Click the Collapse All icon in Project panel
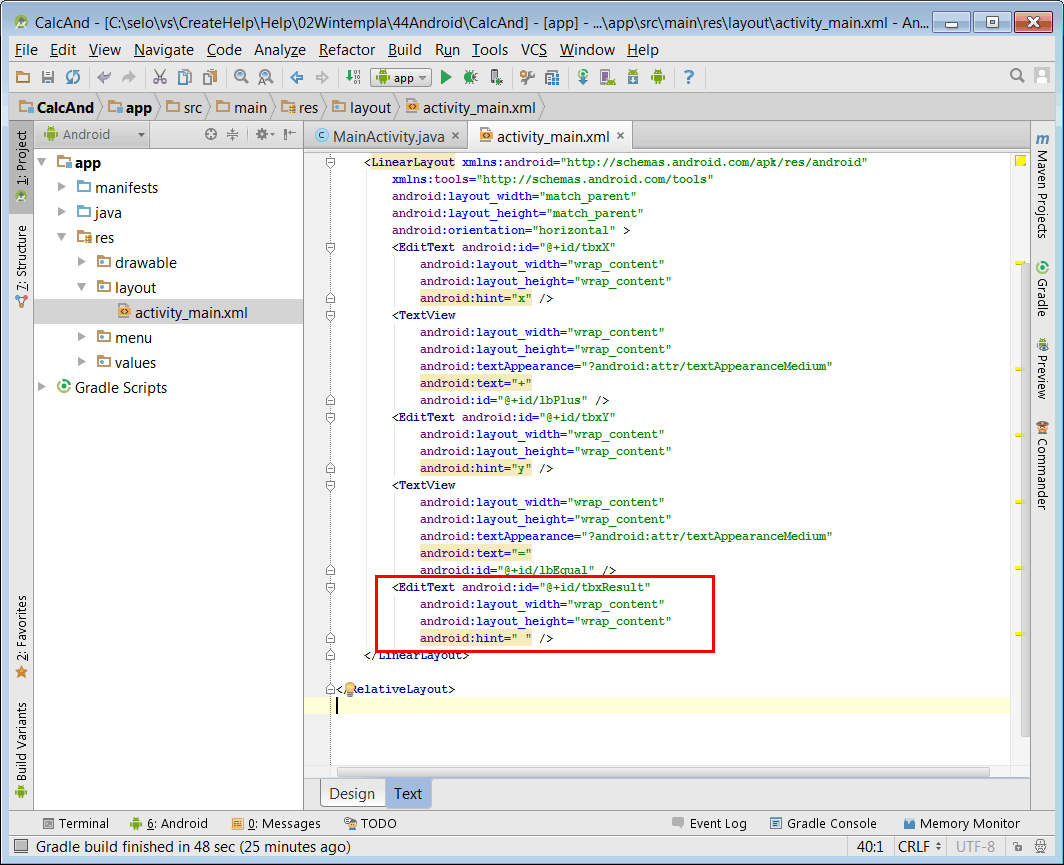 (233, 134)
